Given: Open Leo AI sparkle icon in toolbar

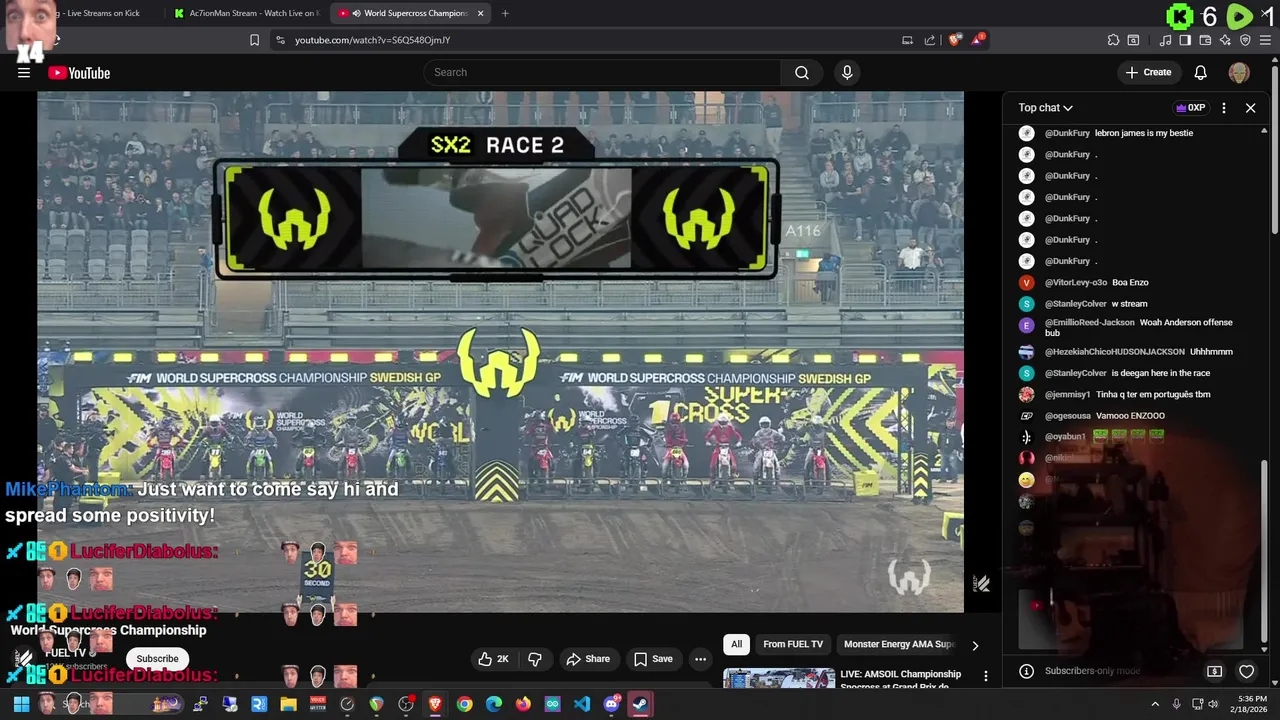Looking at the screenshot, I should point(1225,40).
